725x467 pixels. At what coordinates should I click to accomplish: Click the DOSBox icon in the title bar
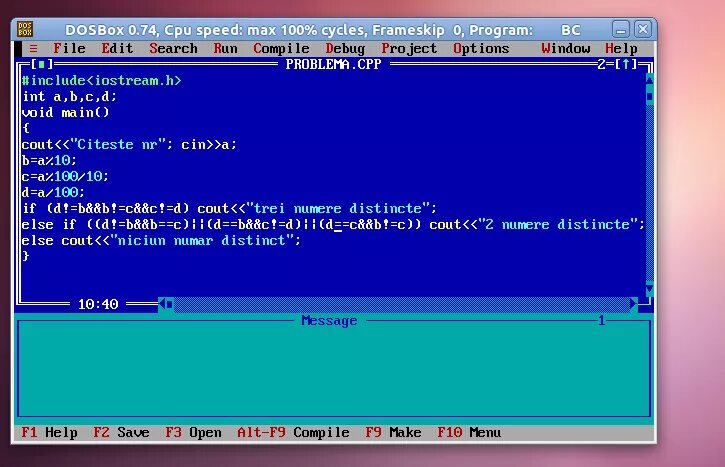pos(25,29)
